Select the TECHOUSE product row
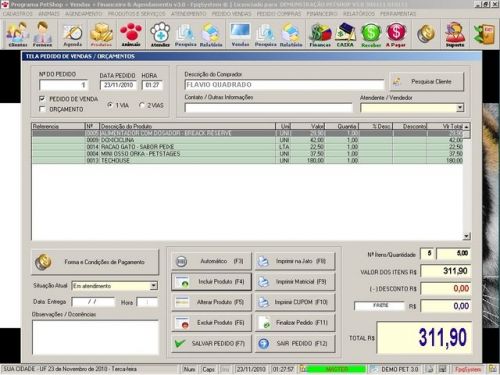 click(247, 160)
